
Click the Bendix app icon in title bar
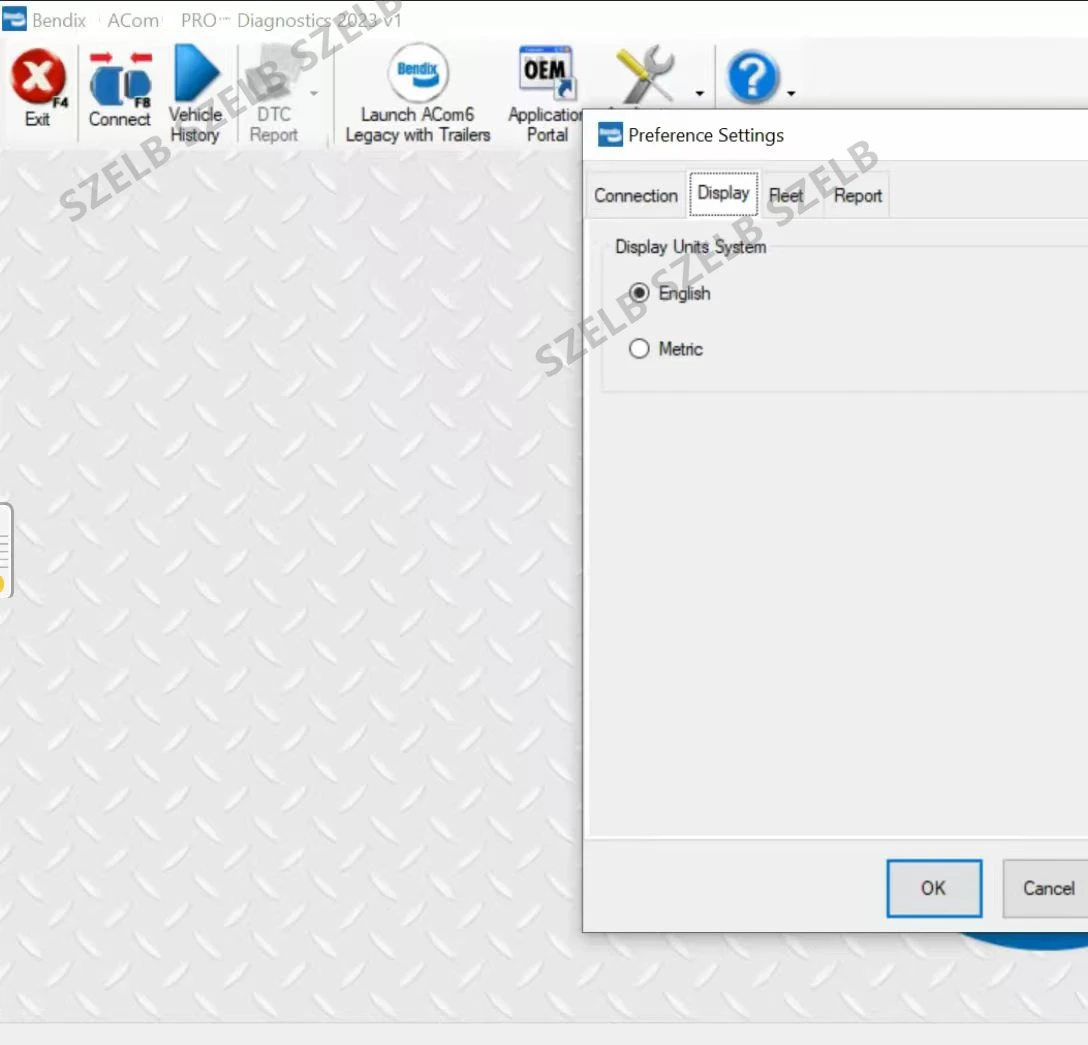click(15, 19)
